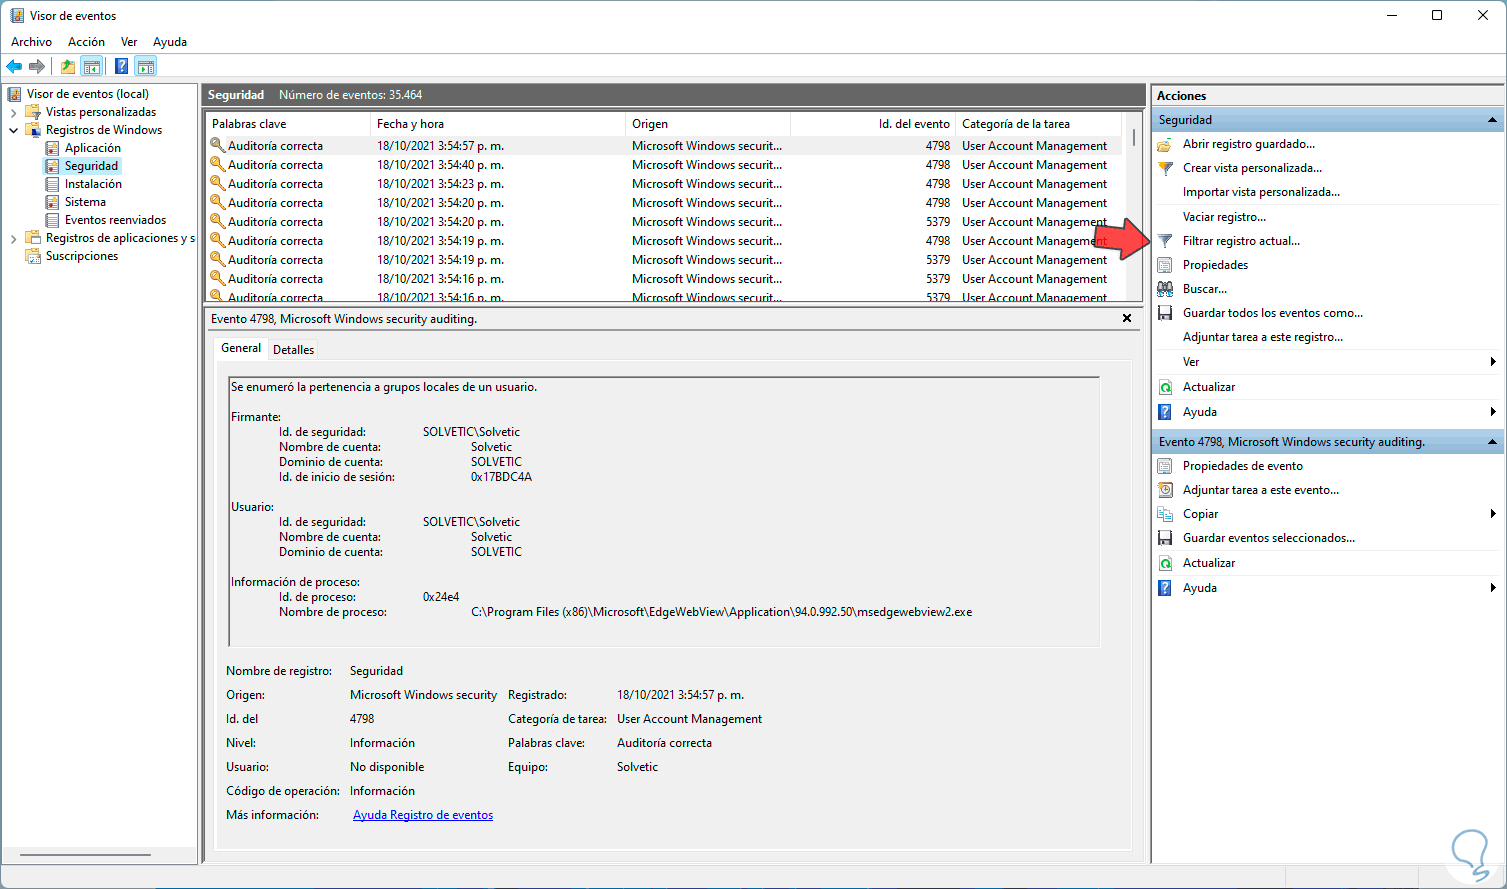Open the Acción menu

tap(86, 42)
